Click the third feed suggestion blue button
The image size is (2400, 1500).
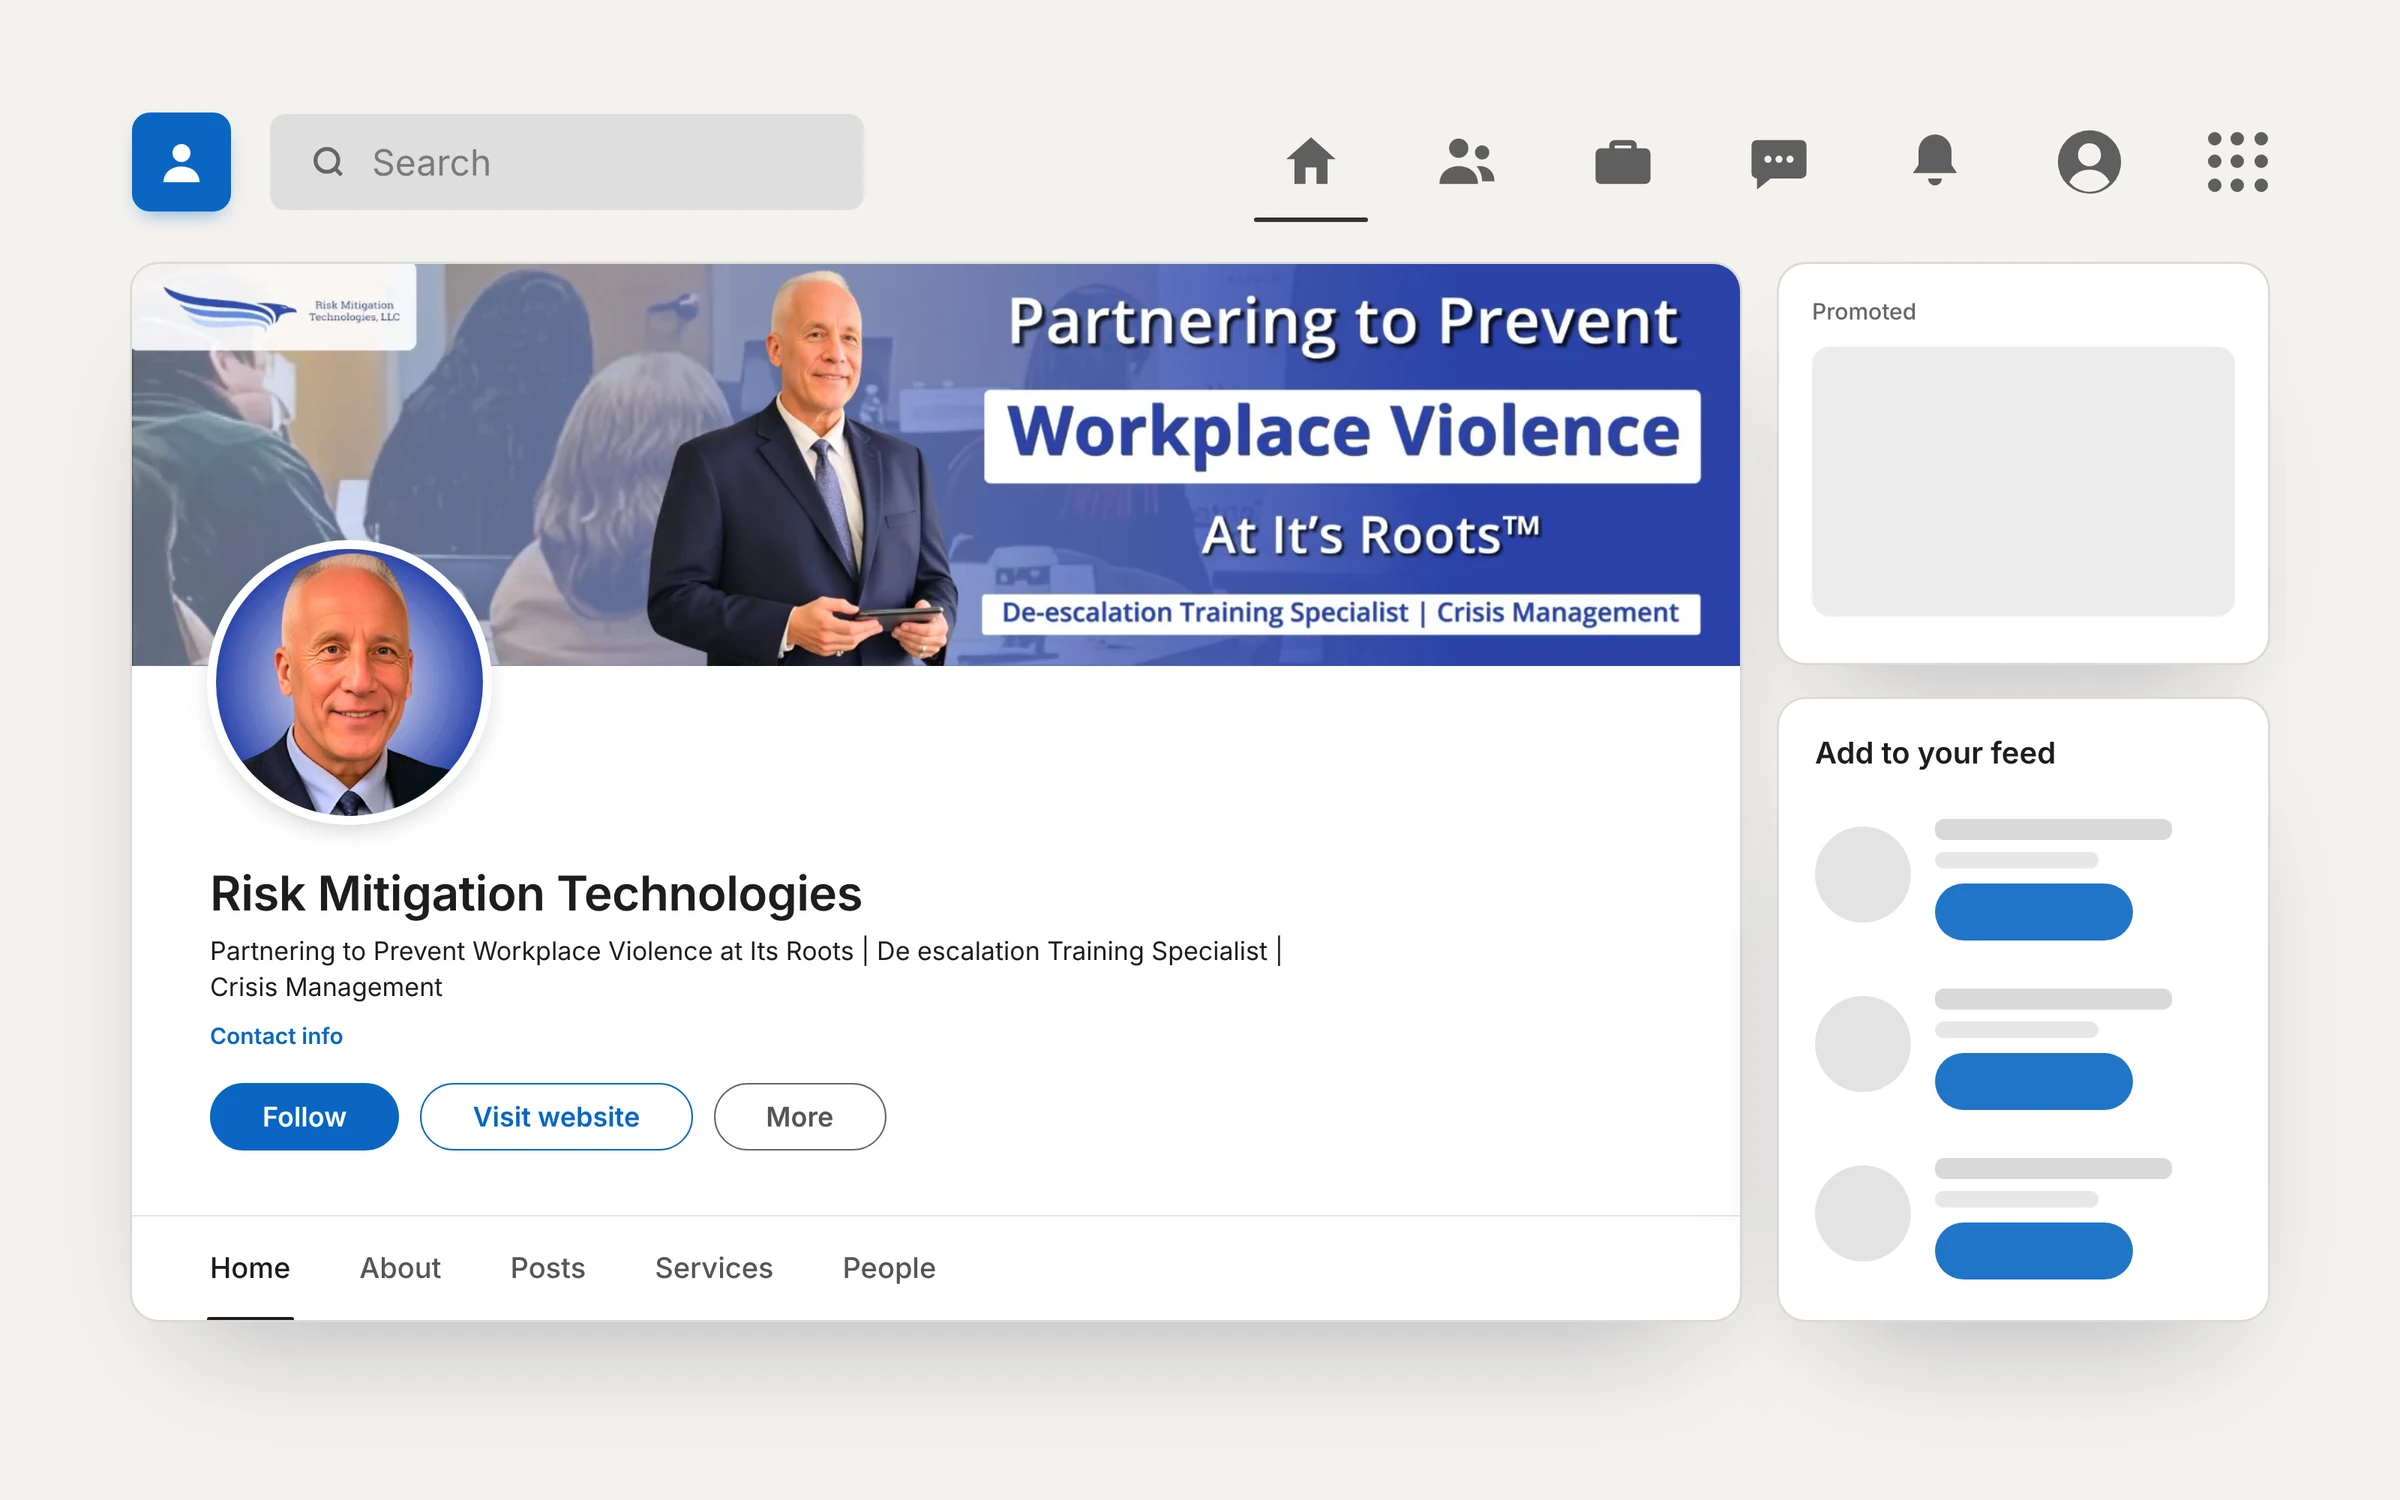click(2033, 1251)
